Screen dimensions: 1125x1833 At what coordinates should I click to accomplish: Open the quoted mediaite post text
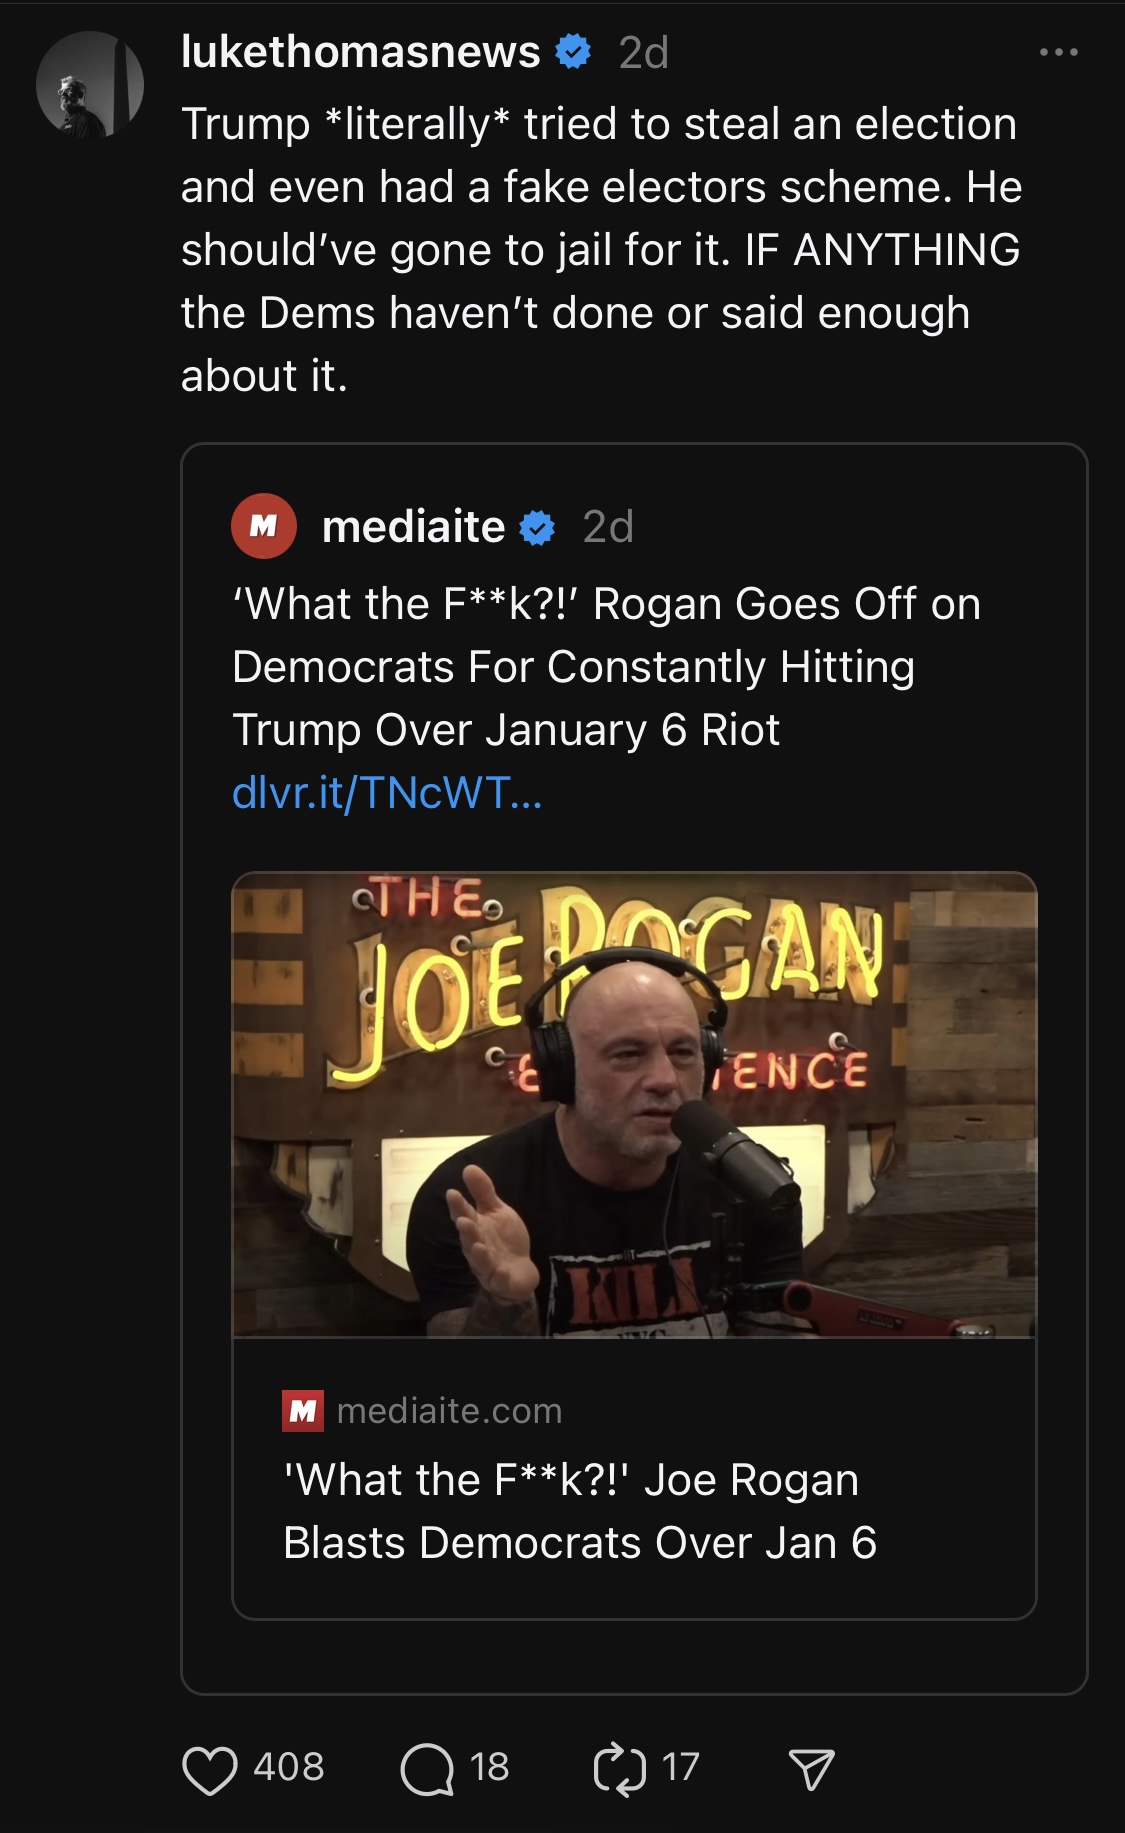(x=606, y=666)
